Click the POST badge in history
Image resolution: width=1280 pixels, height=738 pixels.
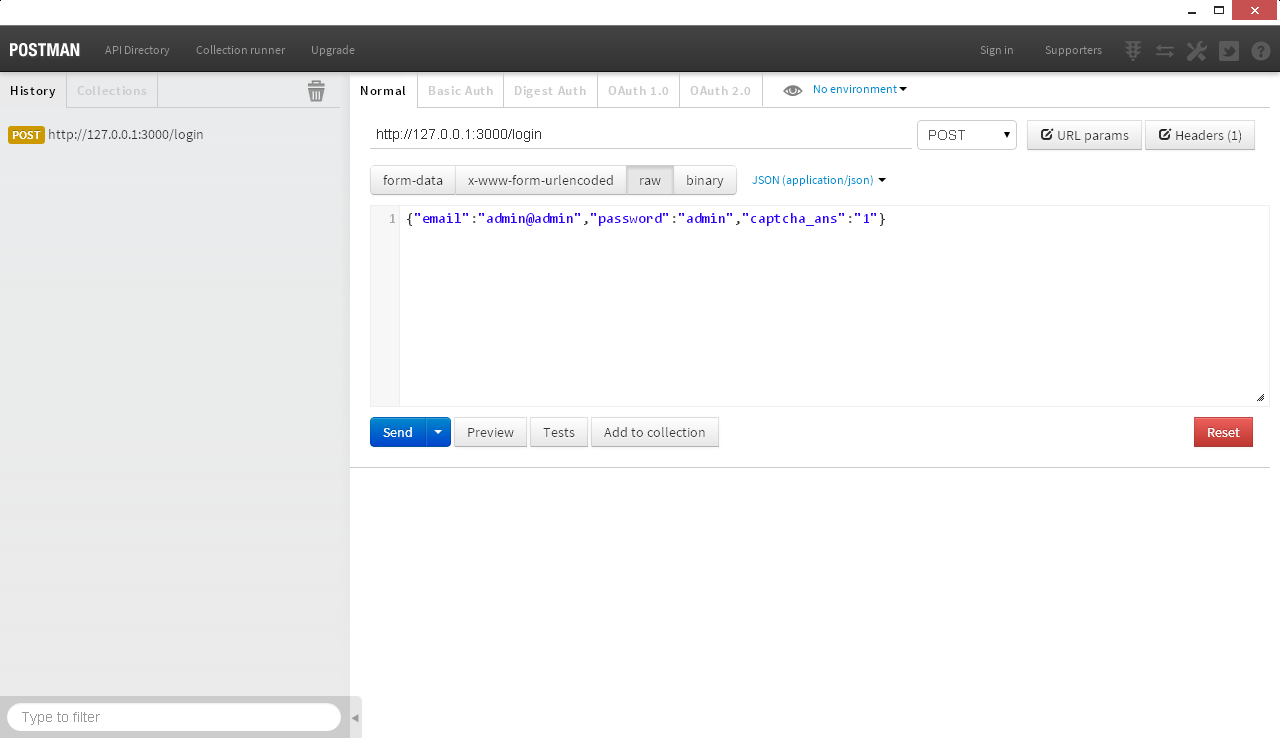click(26, 135)
